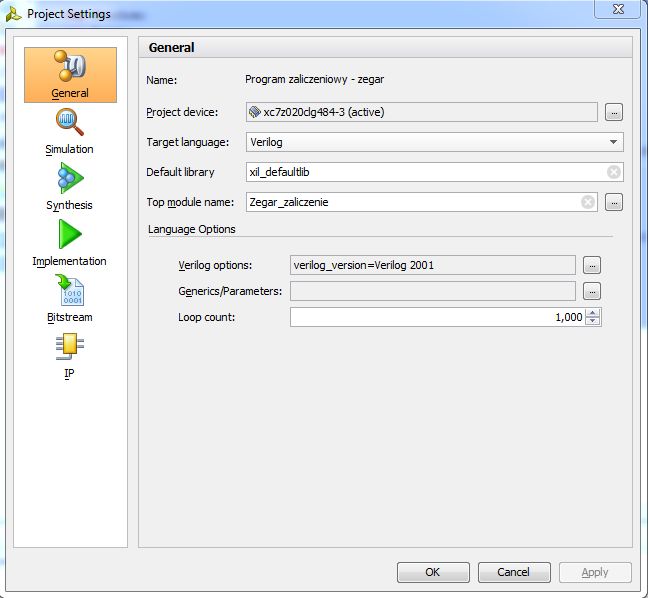Click the chip icon in Project device field

[x=255, y=112]
